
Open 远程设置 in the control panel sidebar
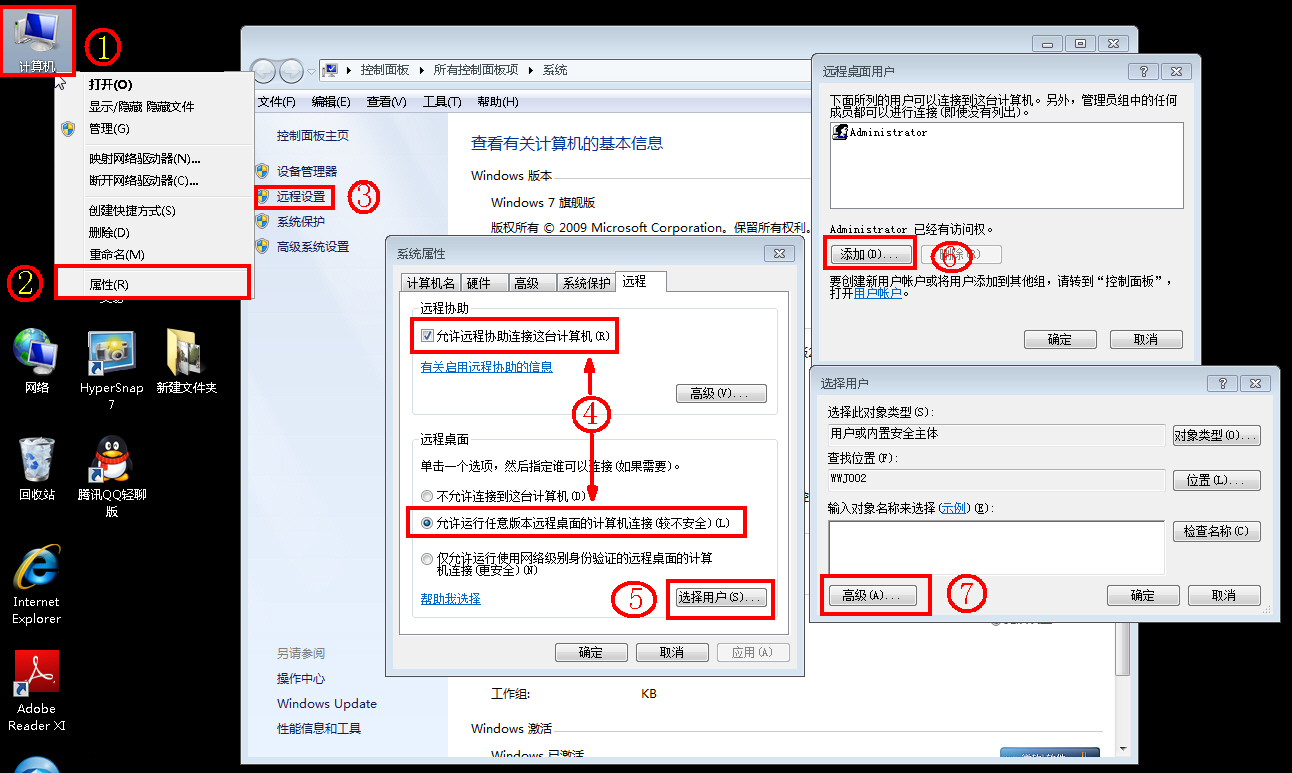tap(302, 196)
